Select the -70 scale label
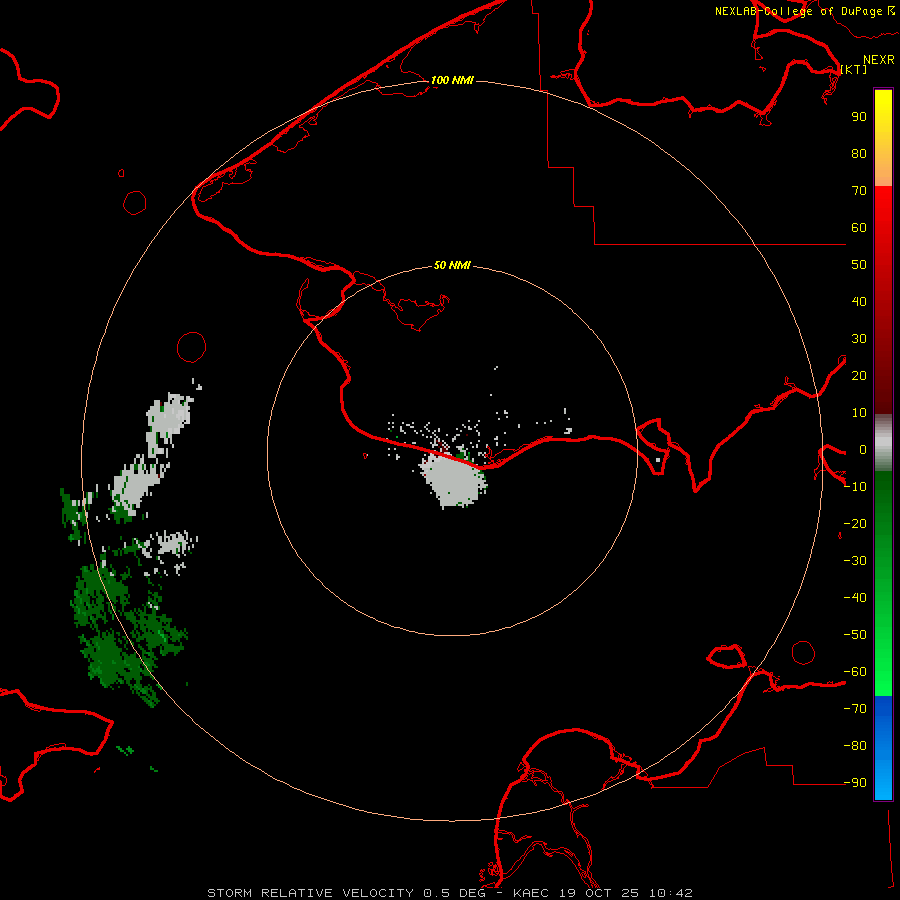The height and width of the screenshot is (900, 900). tap(855, 709)
